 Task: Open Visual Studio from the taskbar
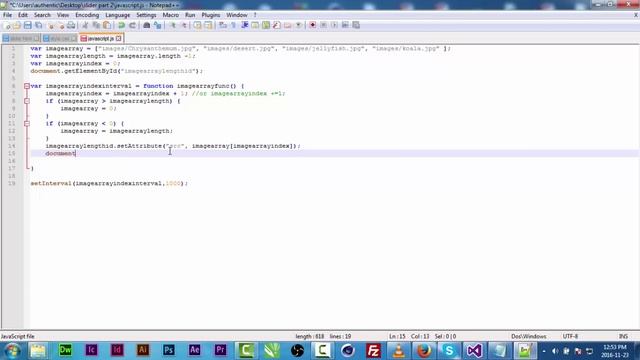(474, 350)
